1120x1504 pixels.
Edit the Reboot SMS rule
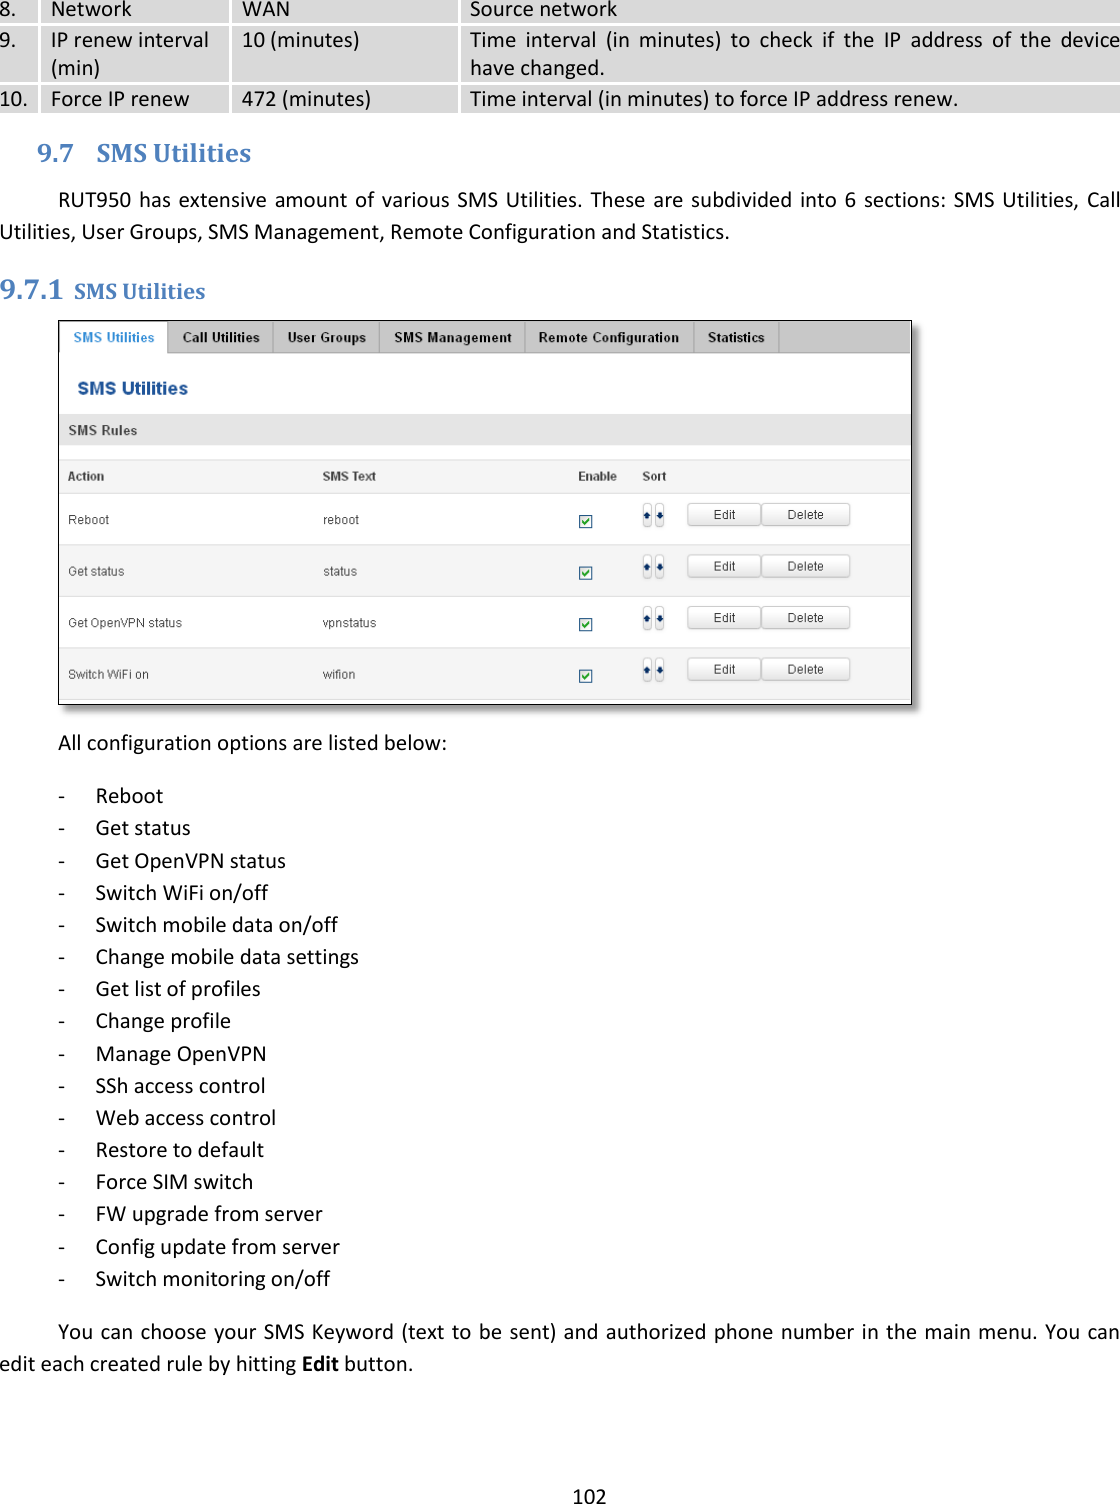(x=723, y=514)
